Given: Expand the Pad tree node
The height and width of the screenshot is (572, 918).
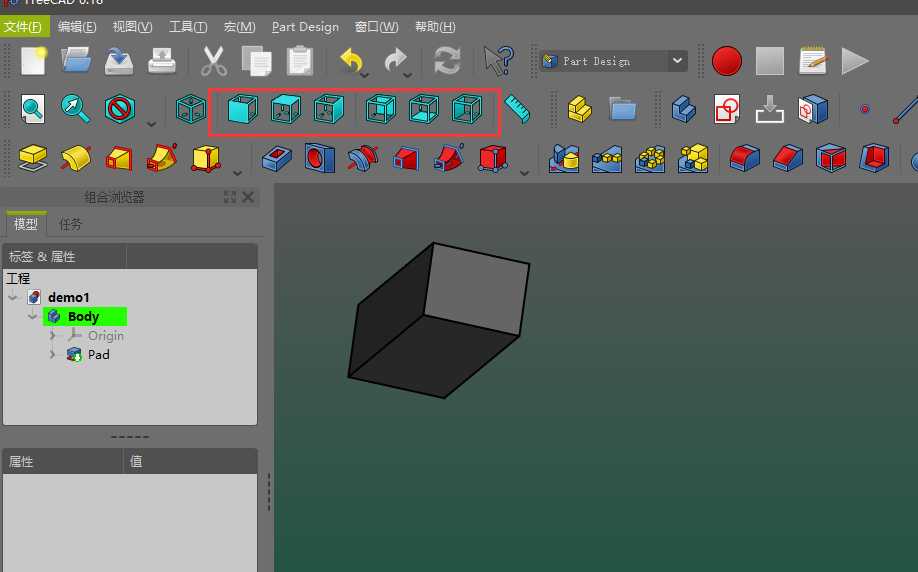Looking at the screenshot, I should pos(53,355).
